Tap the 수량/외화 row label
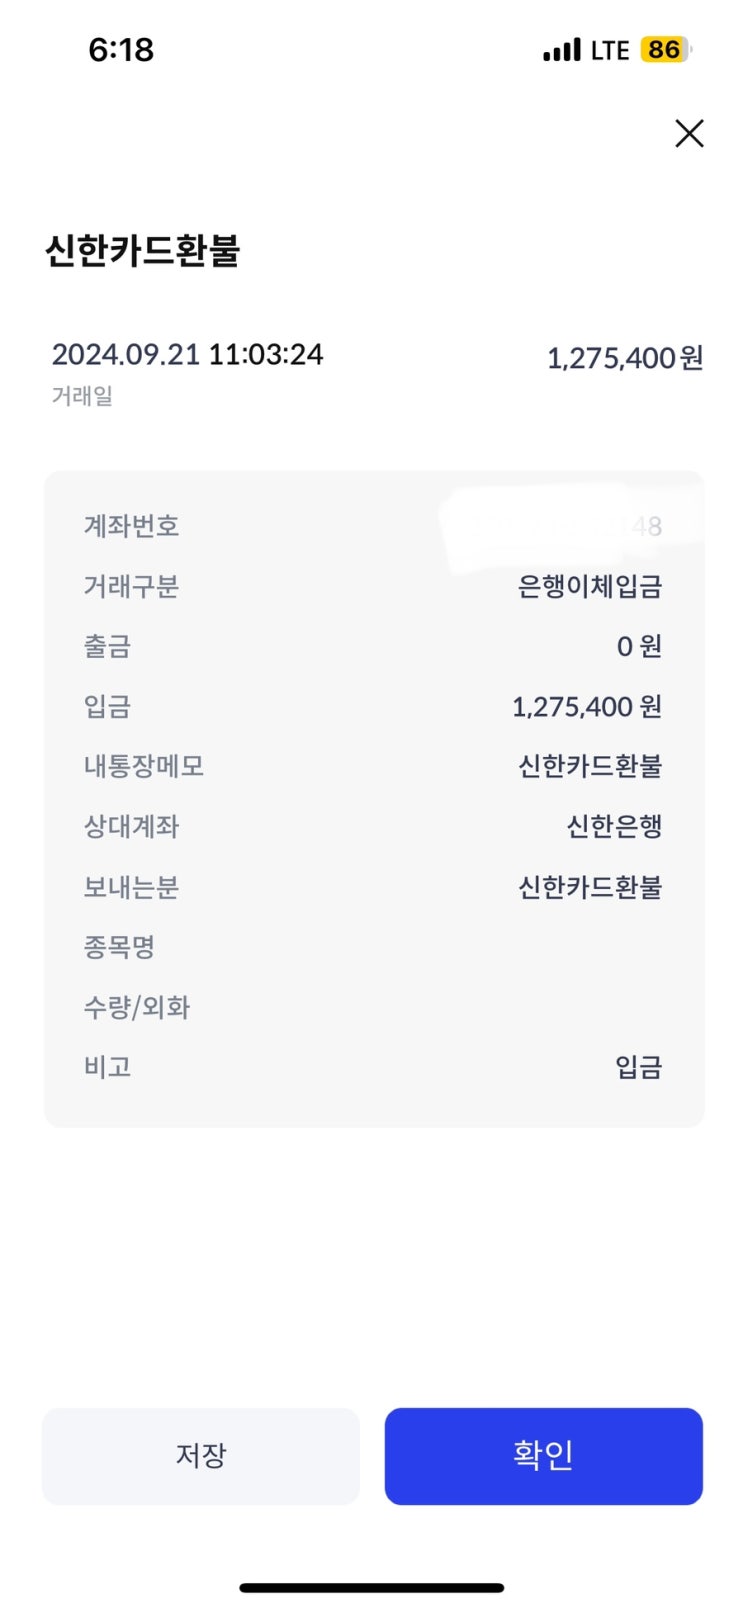Screen dimensions: 743x1608 pyautogui.click(x=137, y=1007)
